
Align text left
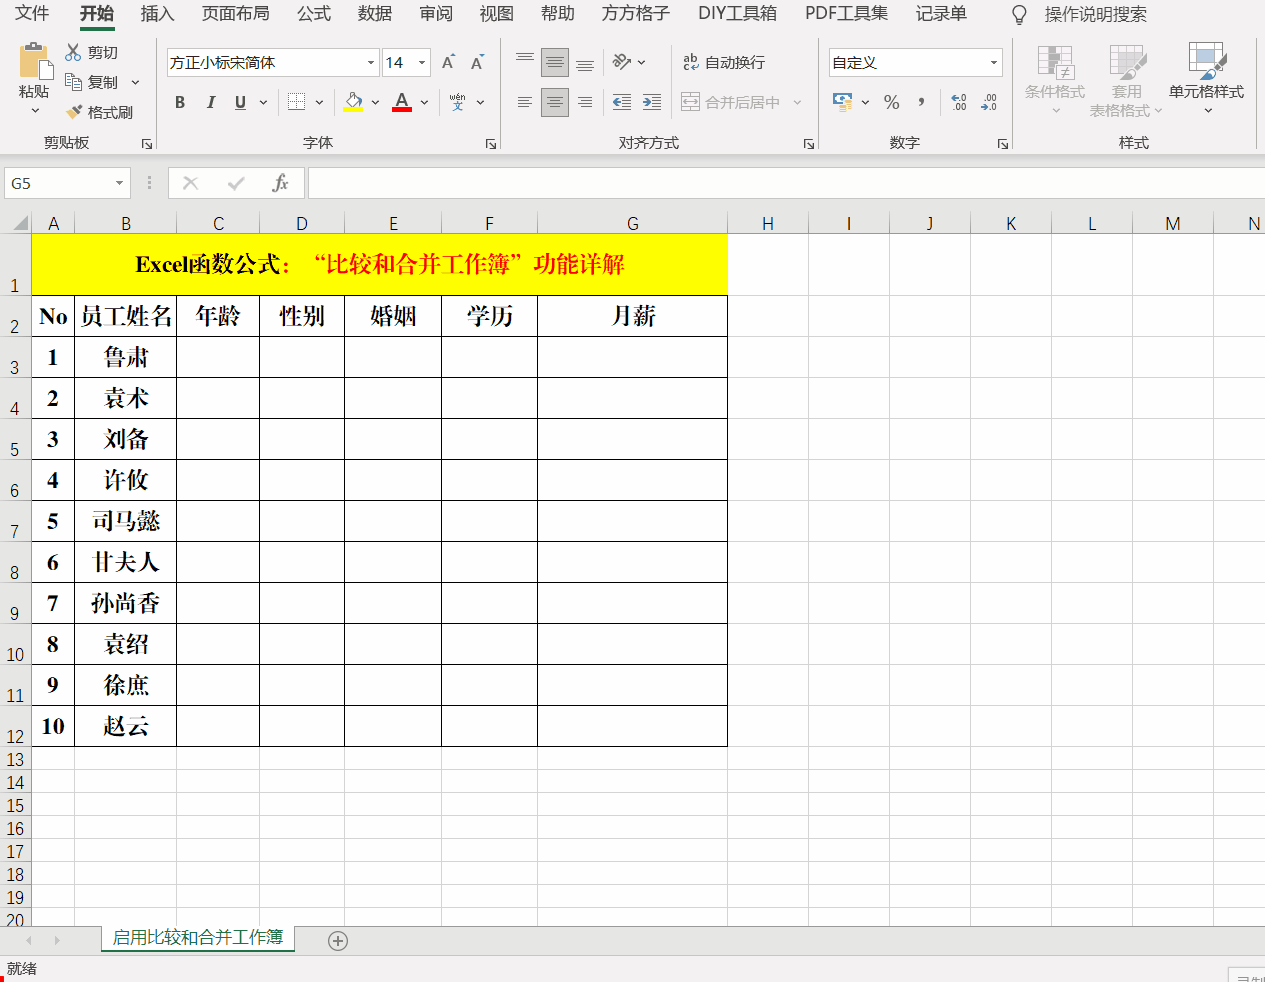point(525,102)
